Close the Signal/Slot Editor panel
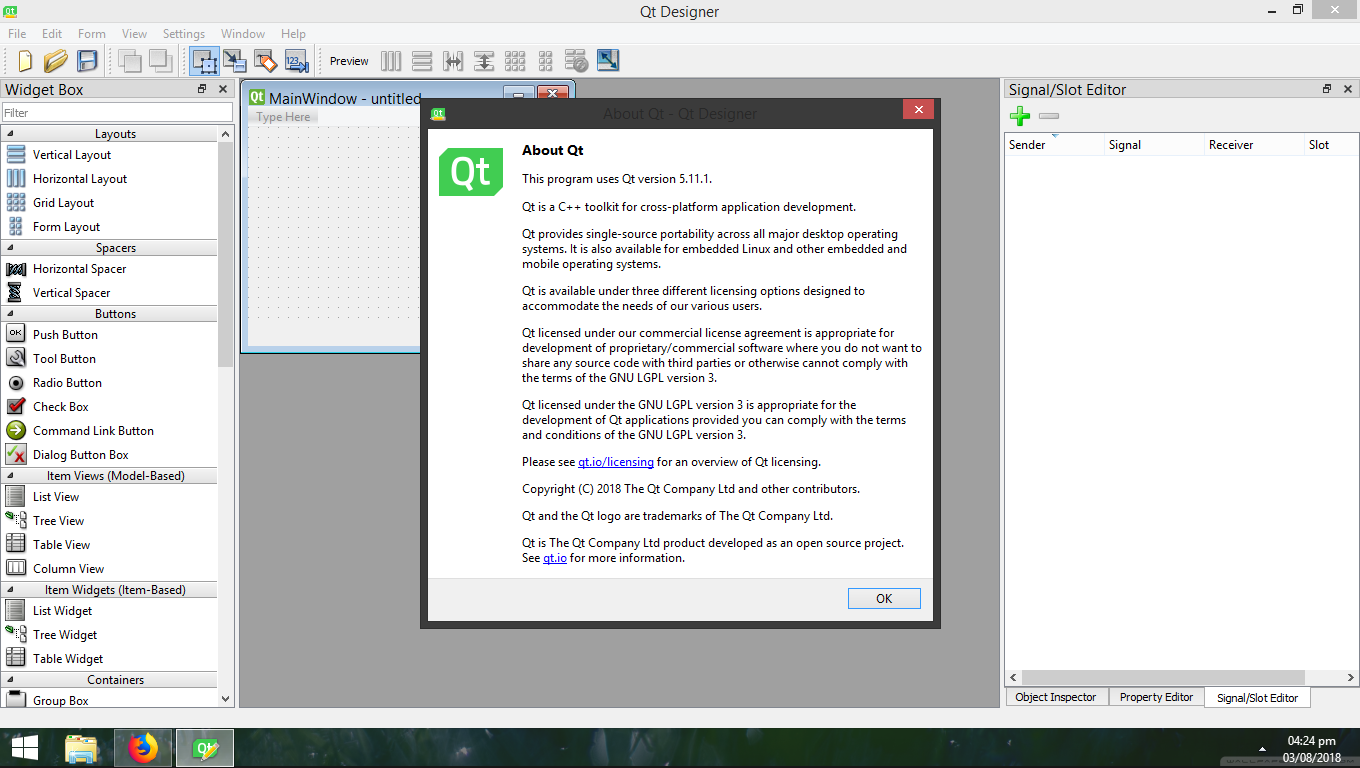1360x768 pixels. [x=1347, y=89]
